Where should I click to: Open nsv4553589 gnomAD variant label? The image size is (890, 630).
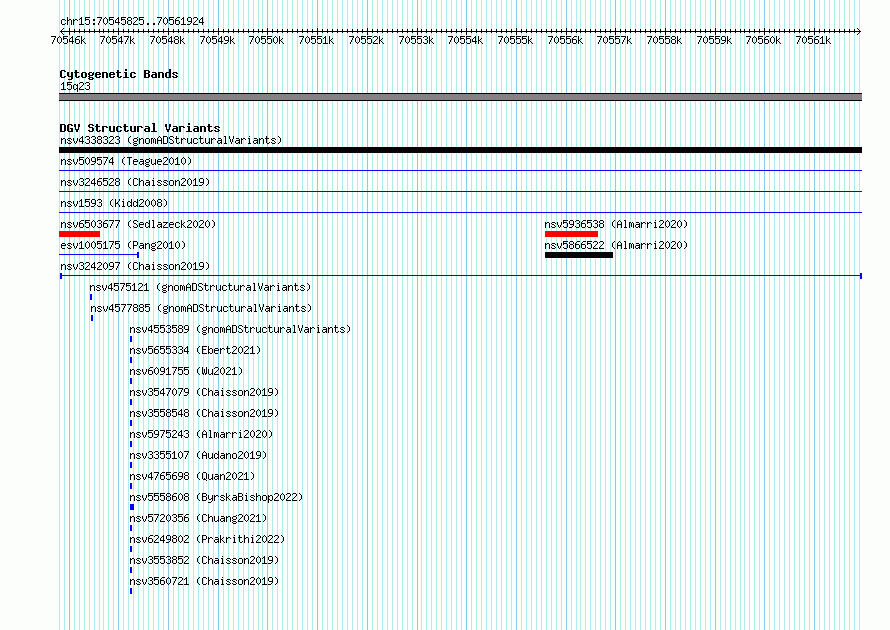(x=240, y=329)
